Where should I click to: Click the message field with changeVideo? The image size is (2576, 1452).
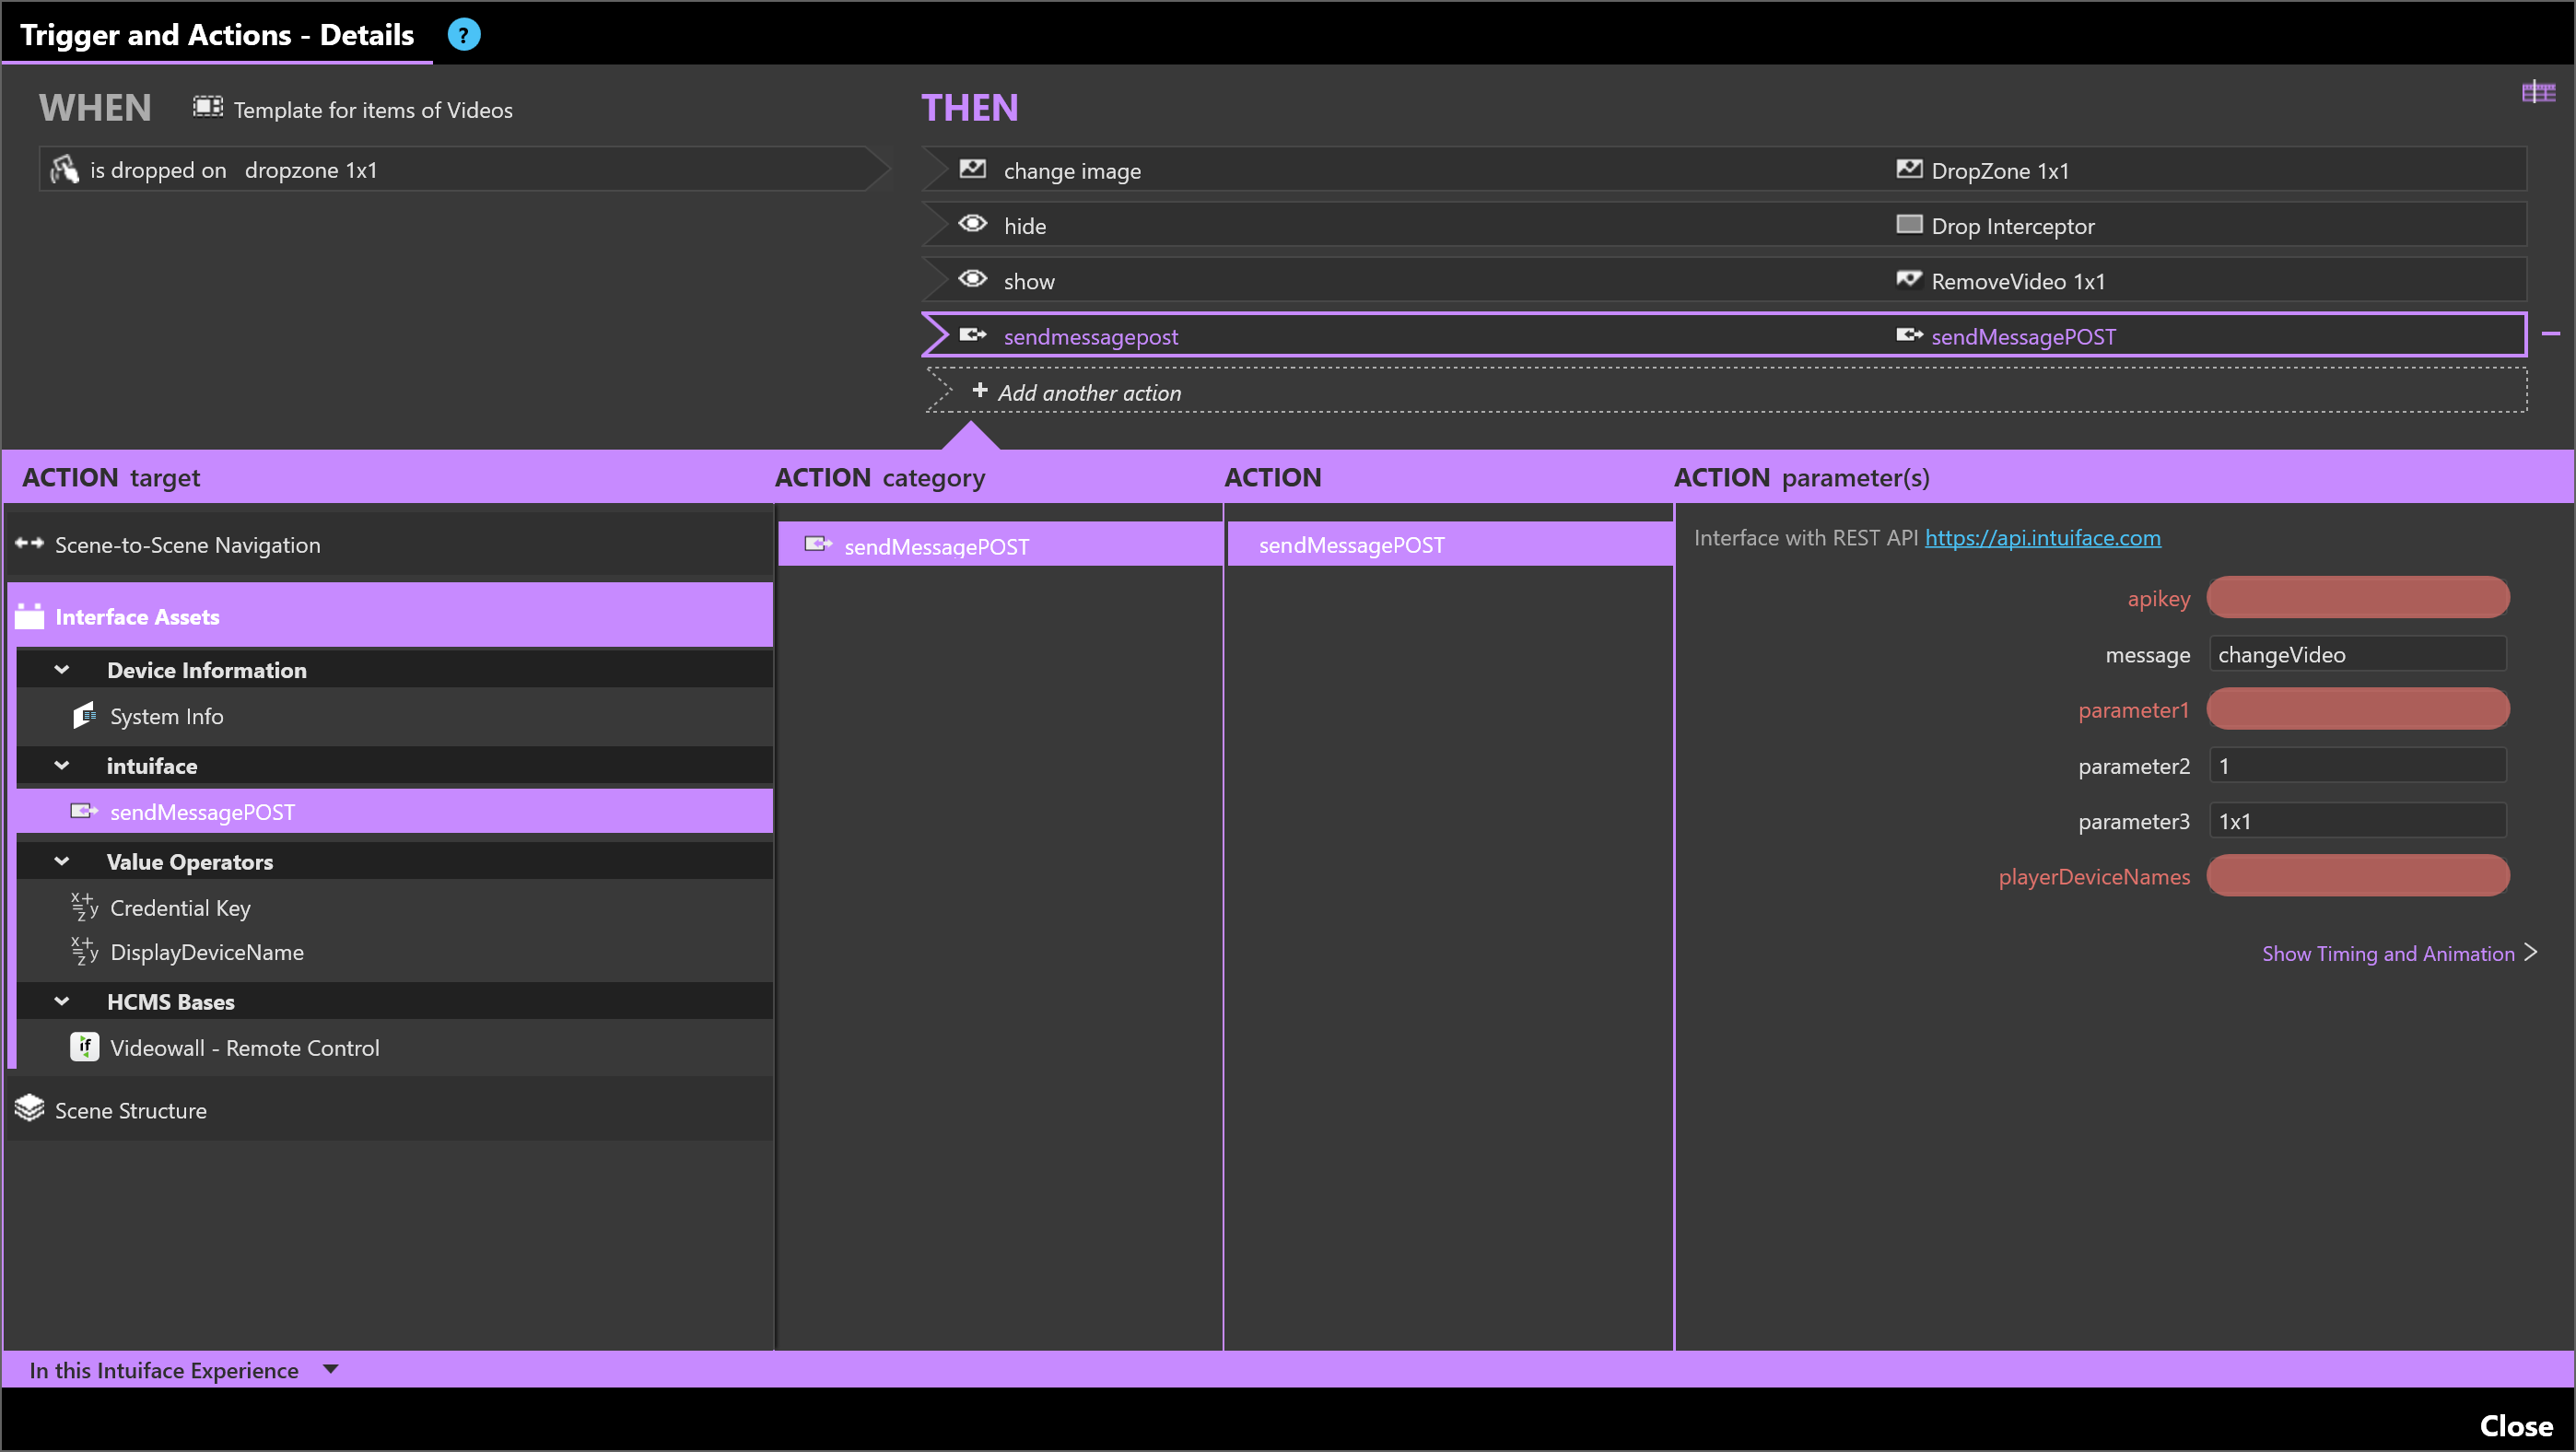2357,654
